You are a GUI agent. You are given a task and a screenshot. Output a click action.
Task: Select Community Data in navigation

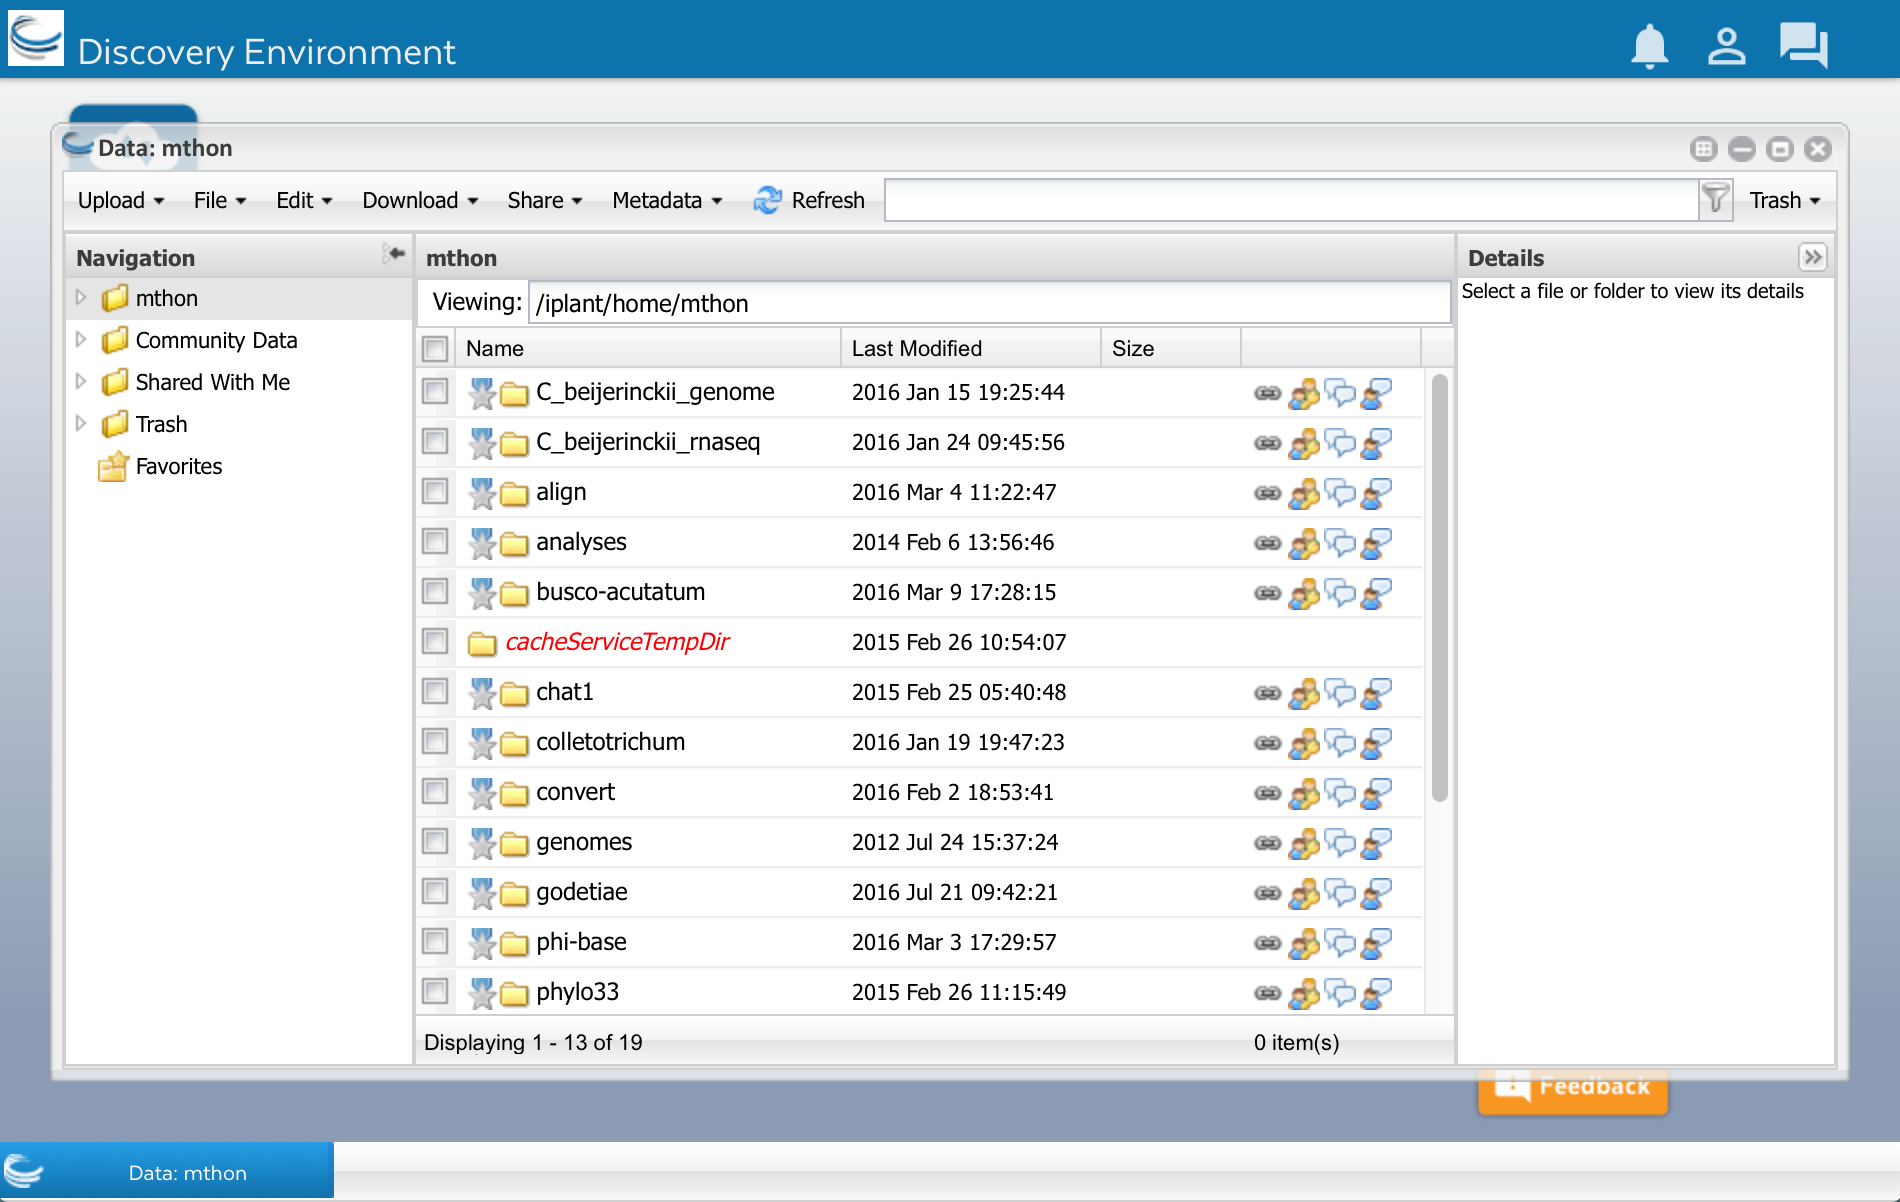[x=216, y=340]
